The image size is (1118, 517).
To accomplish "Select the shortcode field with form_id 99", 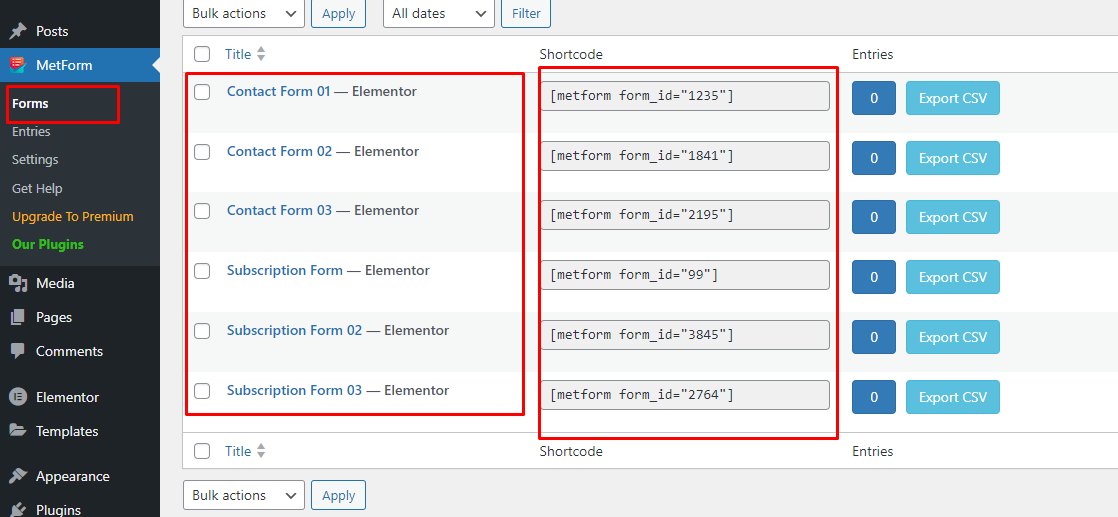I will [x=685, y=275].
